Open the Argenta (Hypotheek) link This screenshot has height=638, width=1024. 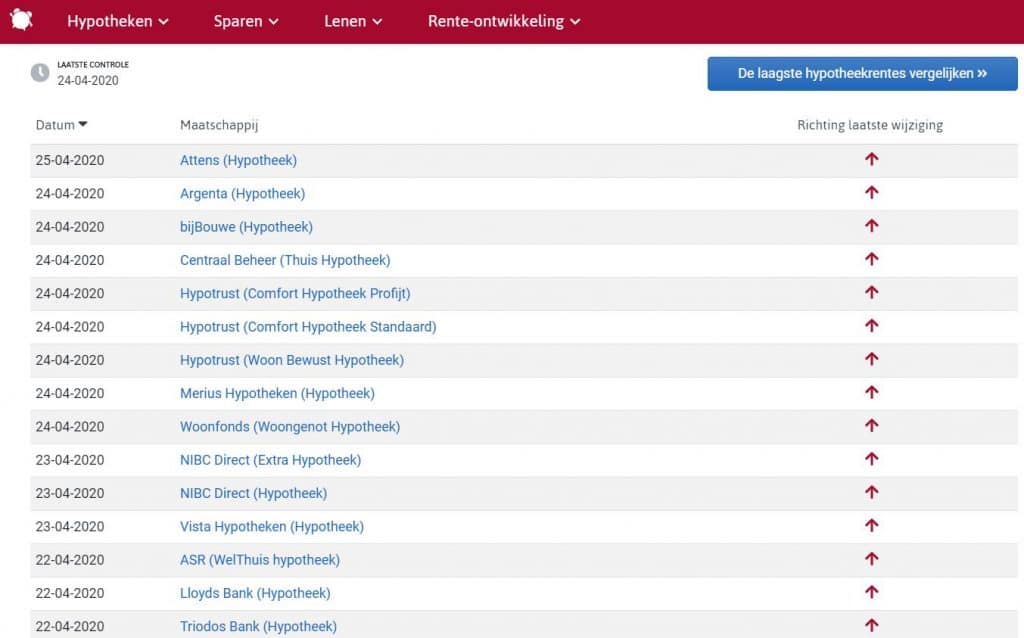(x=242, y=193)
